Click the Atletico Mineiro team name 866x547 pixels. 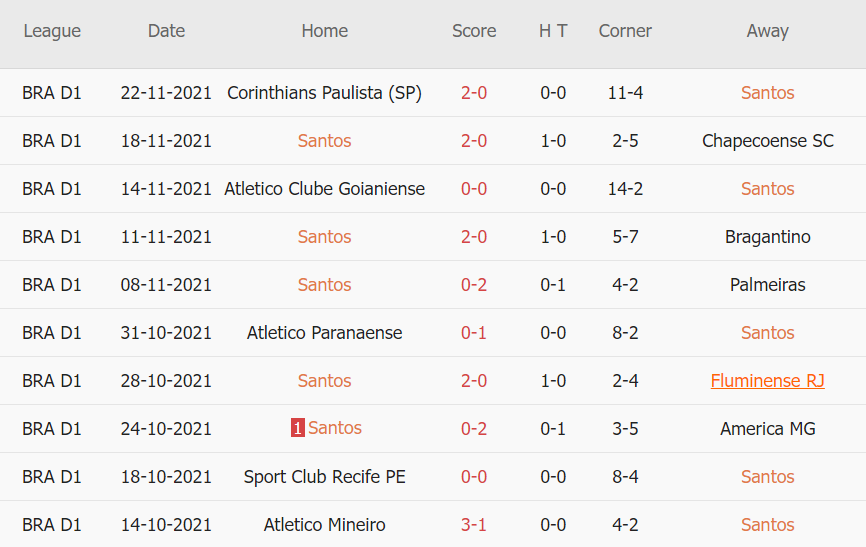tap(324, 525)
